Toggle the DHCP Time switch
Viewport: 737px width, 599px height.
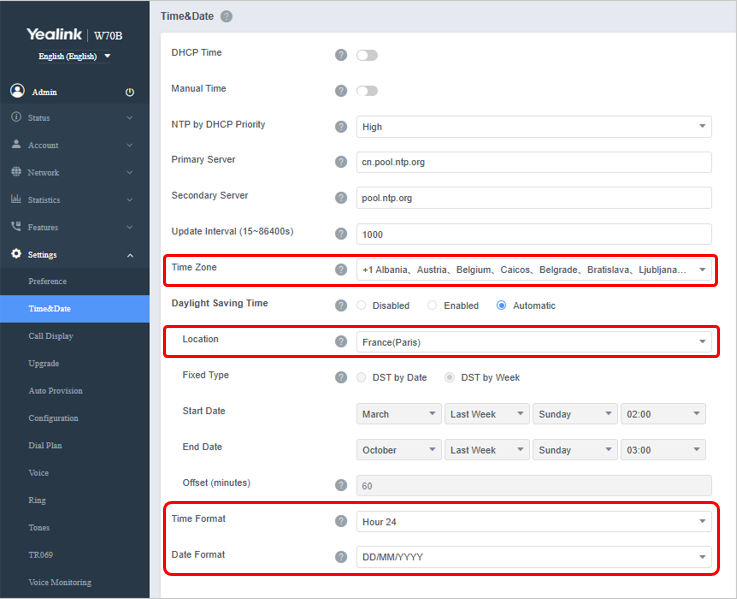coord(367,55)
